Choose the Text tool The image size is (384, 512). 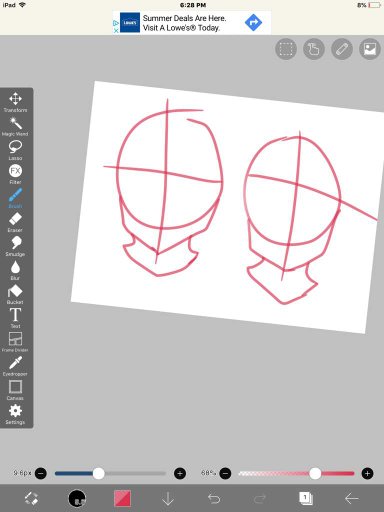(x=15, y=318)
